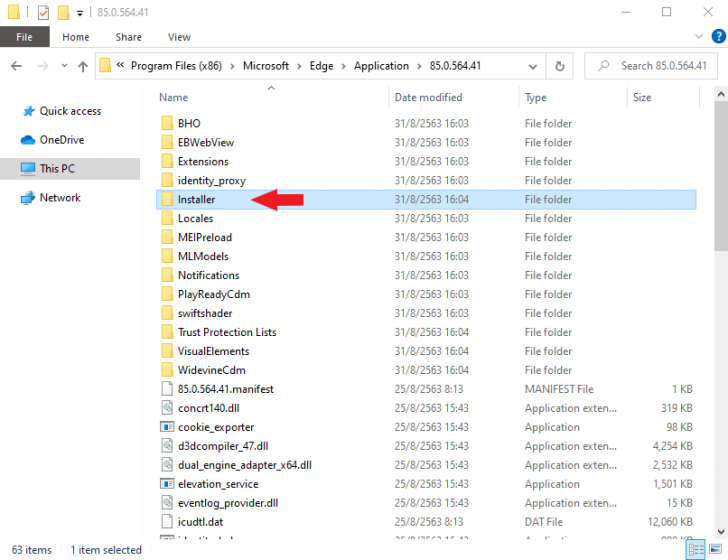This screenshot has height=560, width=728.
Task: Open the Properties quick access toolbar icon
Action: click(43, 13)
